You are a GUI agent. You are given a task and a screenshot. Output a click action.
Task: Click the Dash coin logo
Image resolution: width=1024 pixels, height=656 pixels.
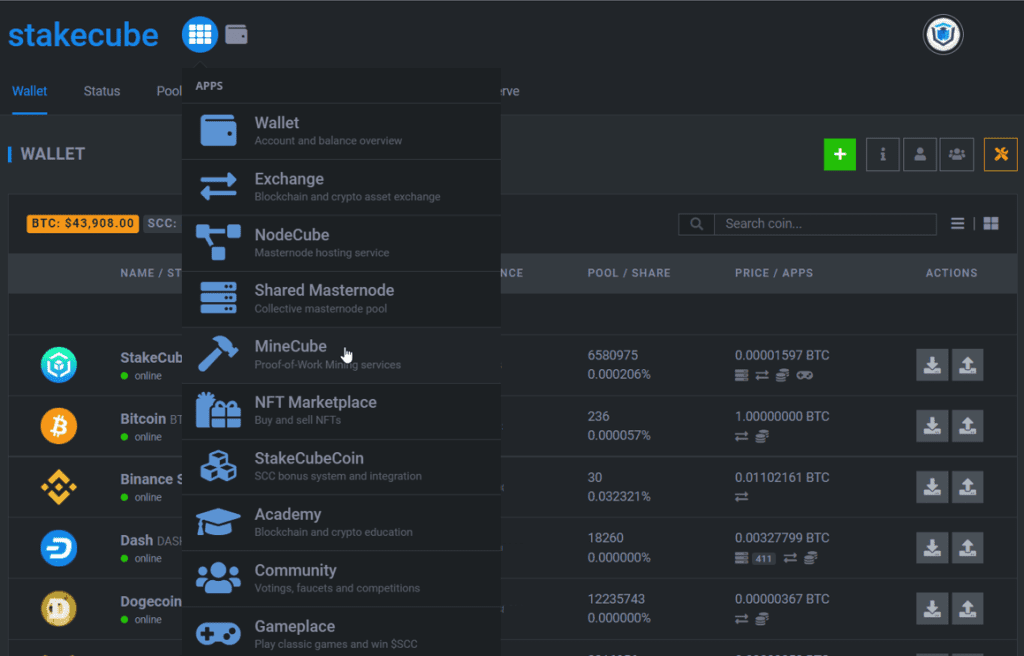pyautogui.click(x=59, y=548)
